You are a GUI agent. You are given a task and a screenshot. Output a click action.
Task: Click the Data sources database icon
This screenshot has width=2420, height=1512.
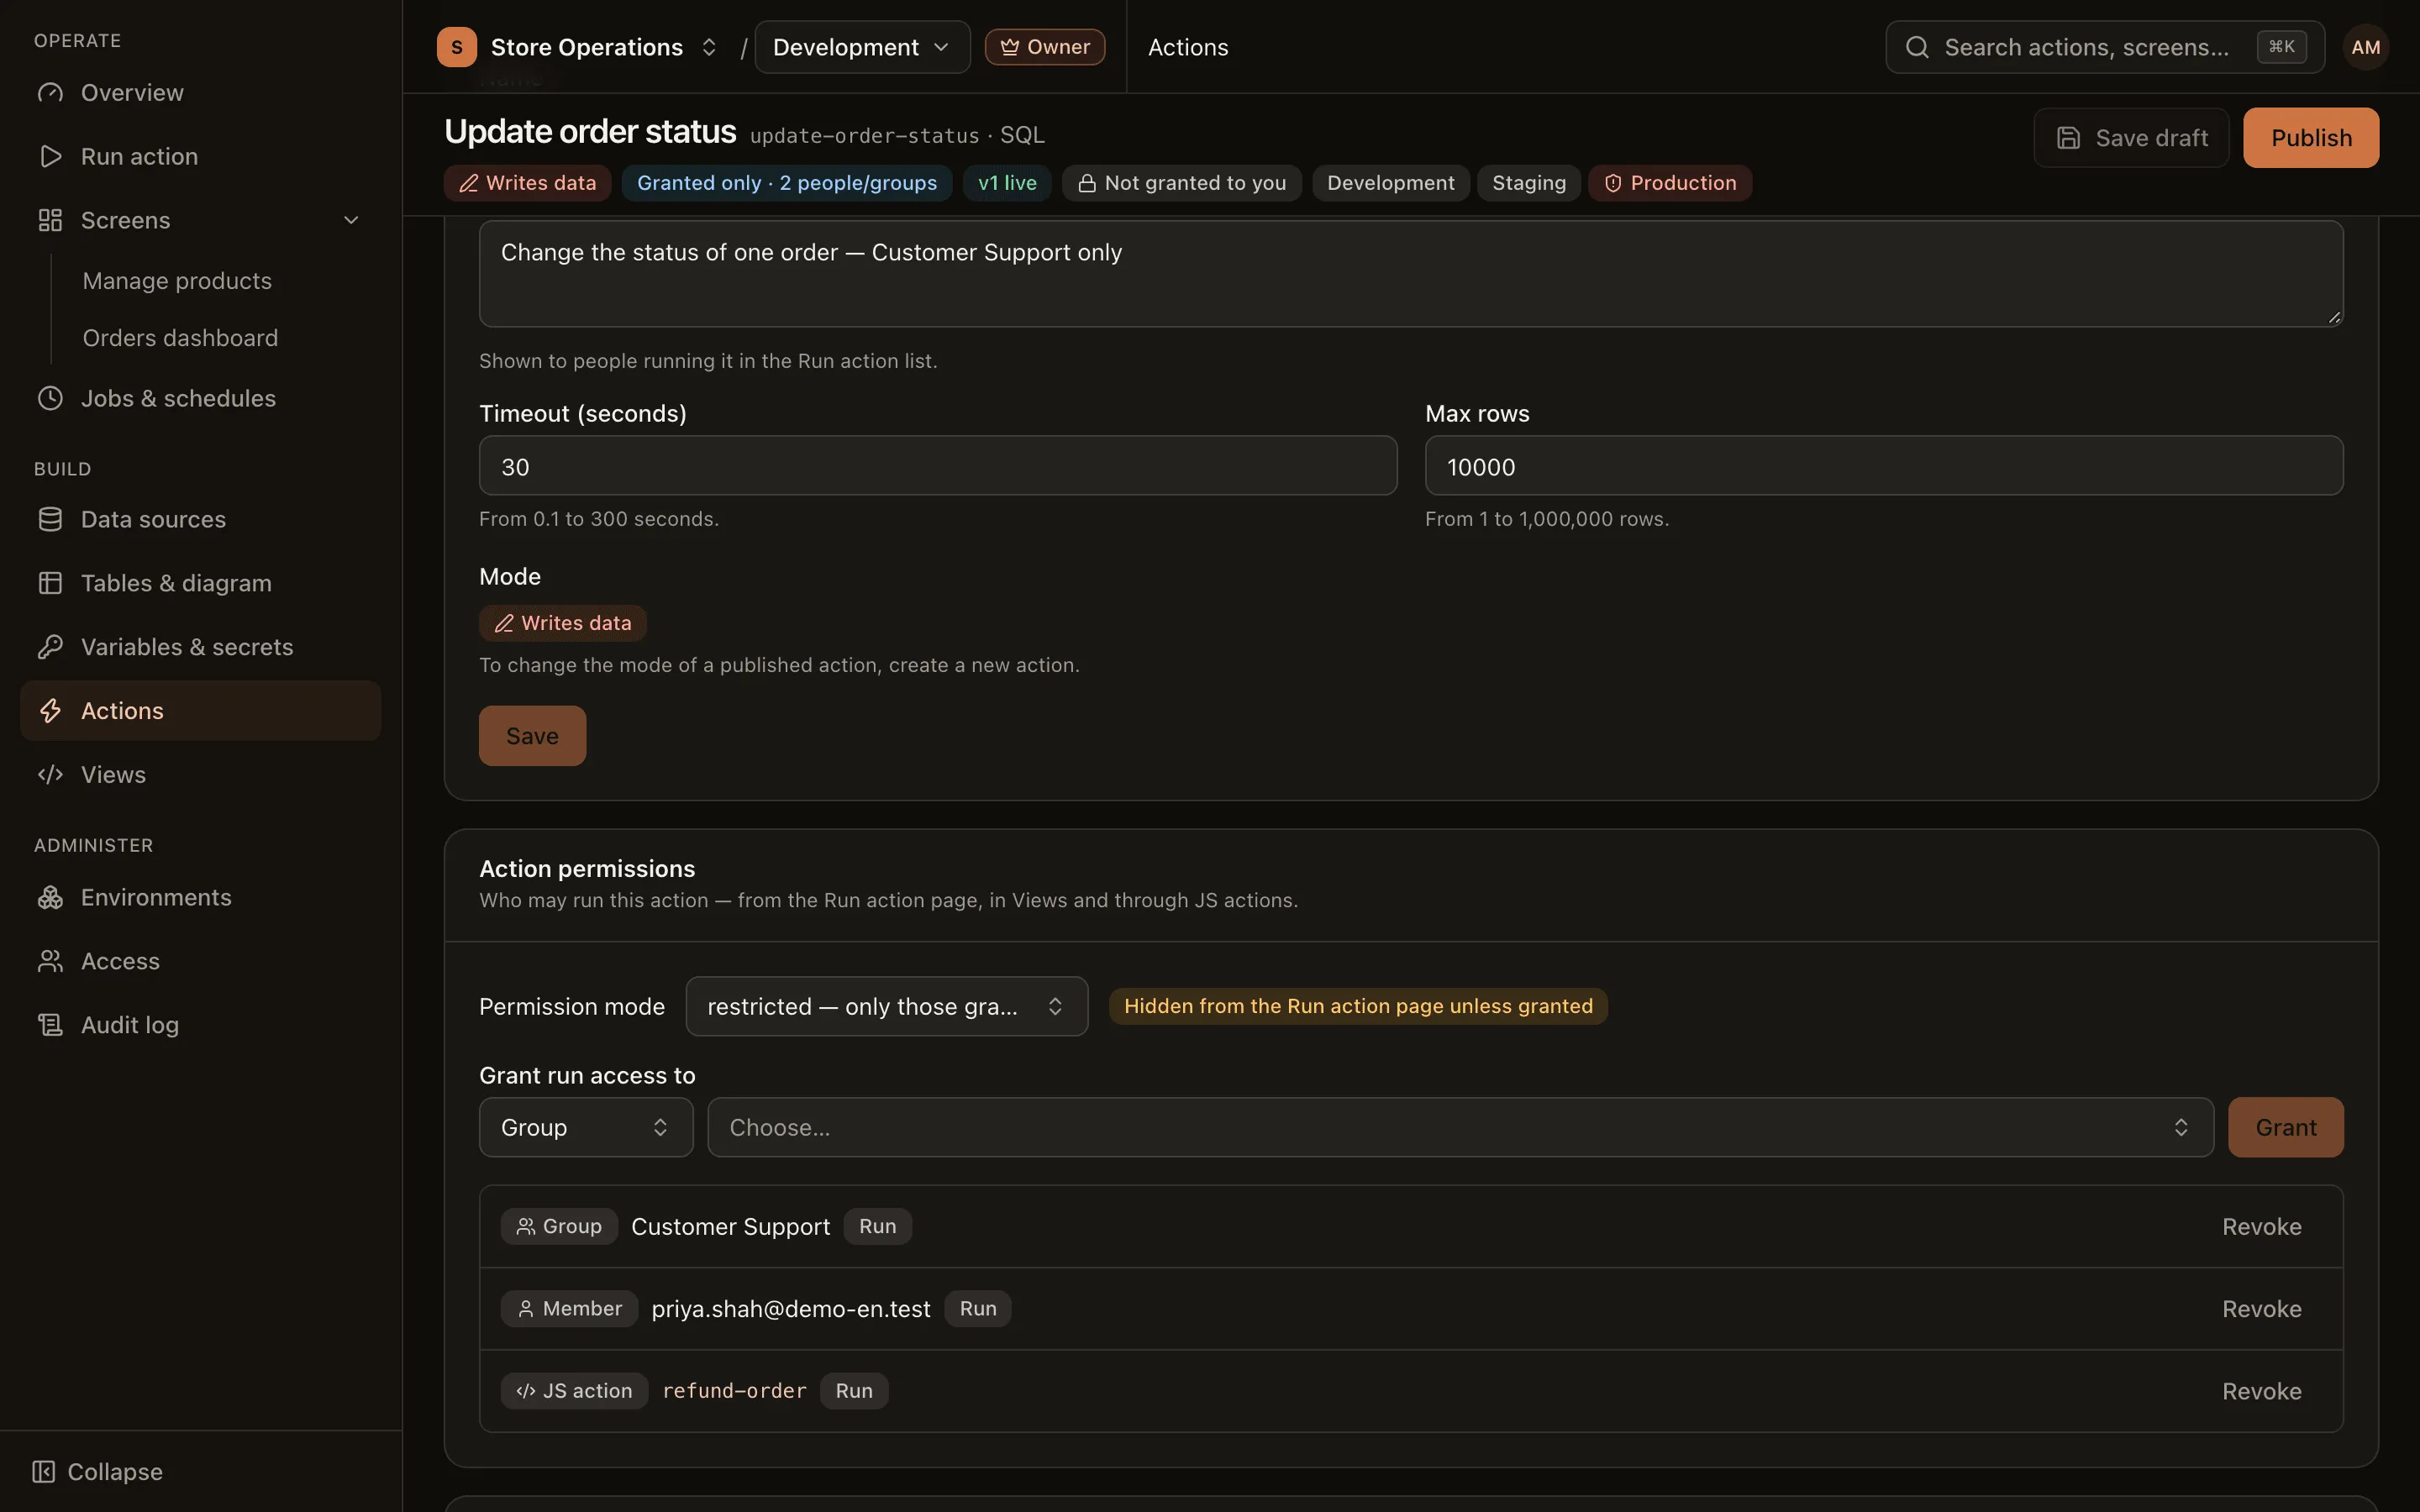coord(50,519)
